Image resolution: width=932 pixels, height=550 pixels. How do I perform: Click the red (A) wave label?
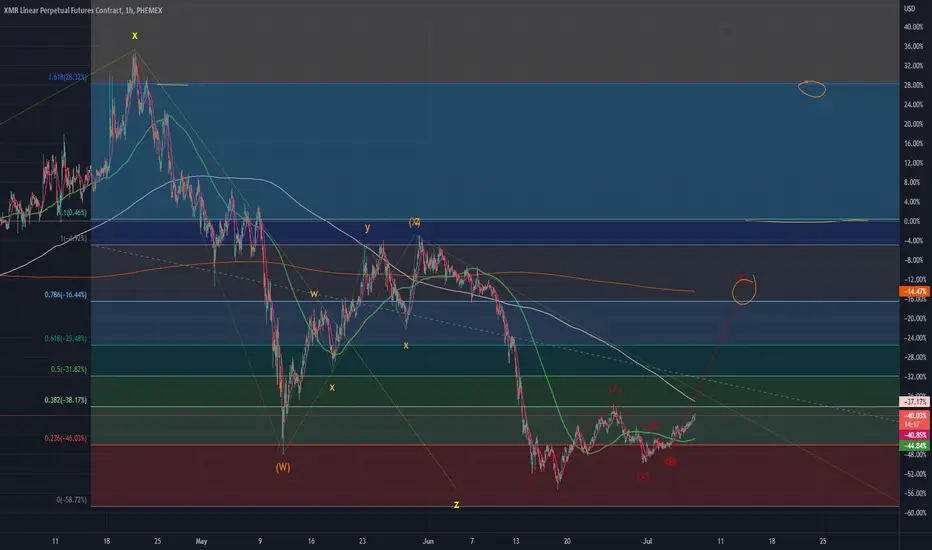pyautogui.click(x=615, y=389)
